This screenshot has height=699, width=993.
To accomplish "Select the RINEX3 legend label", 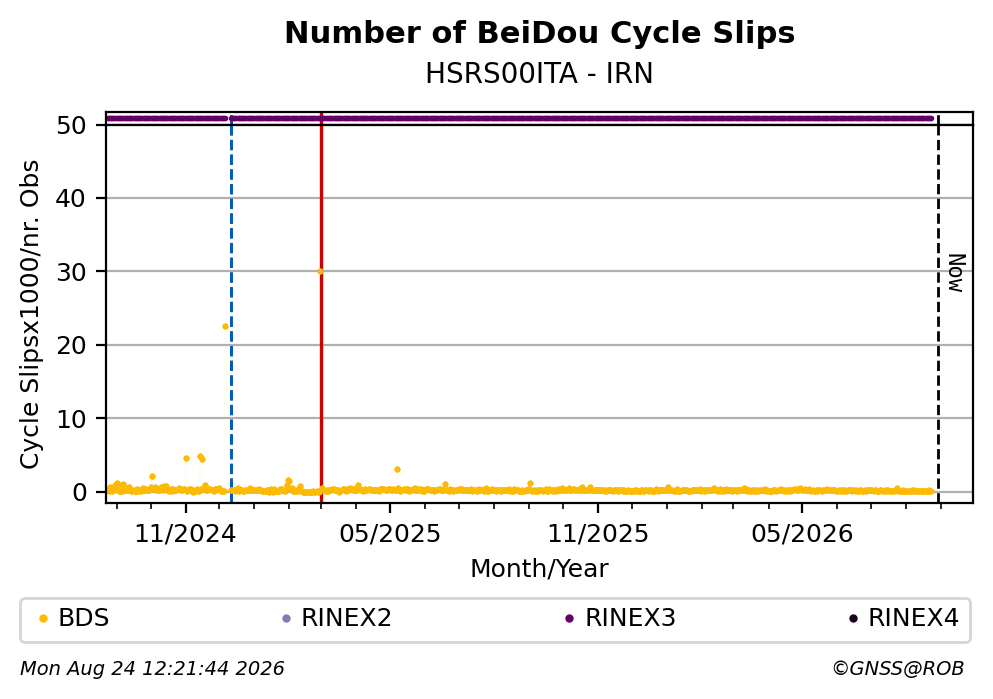I will [630, 618].
